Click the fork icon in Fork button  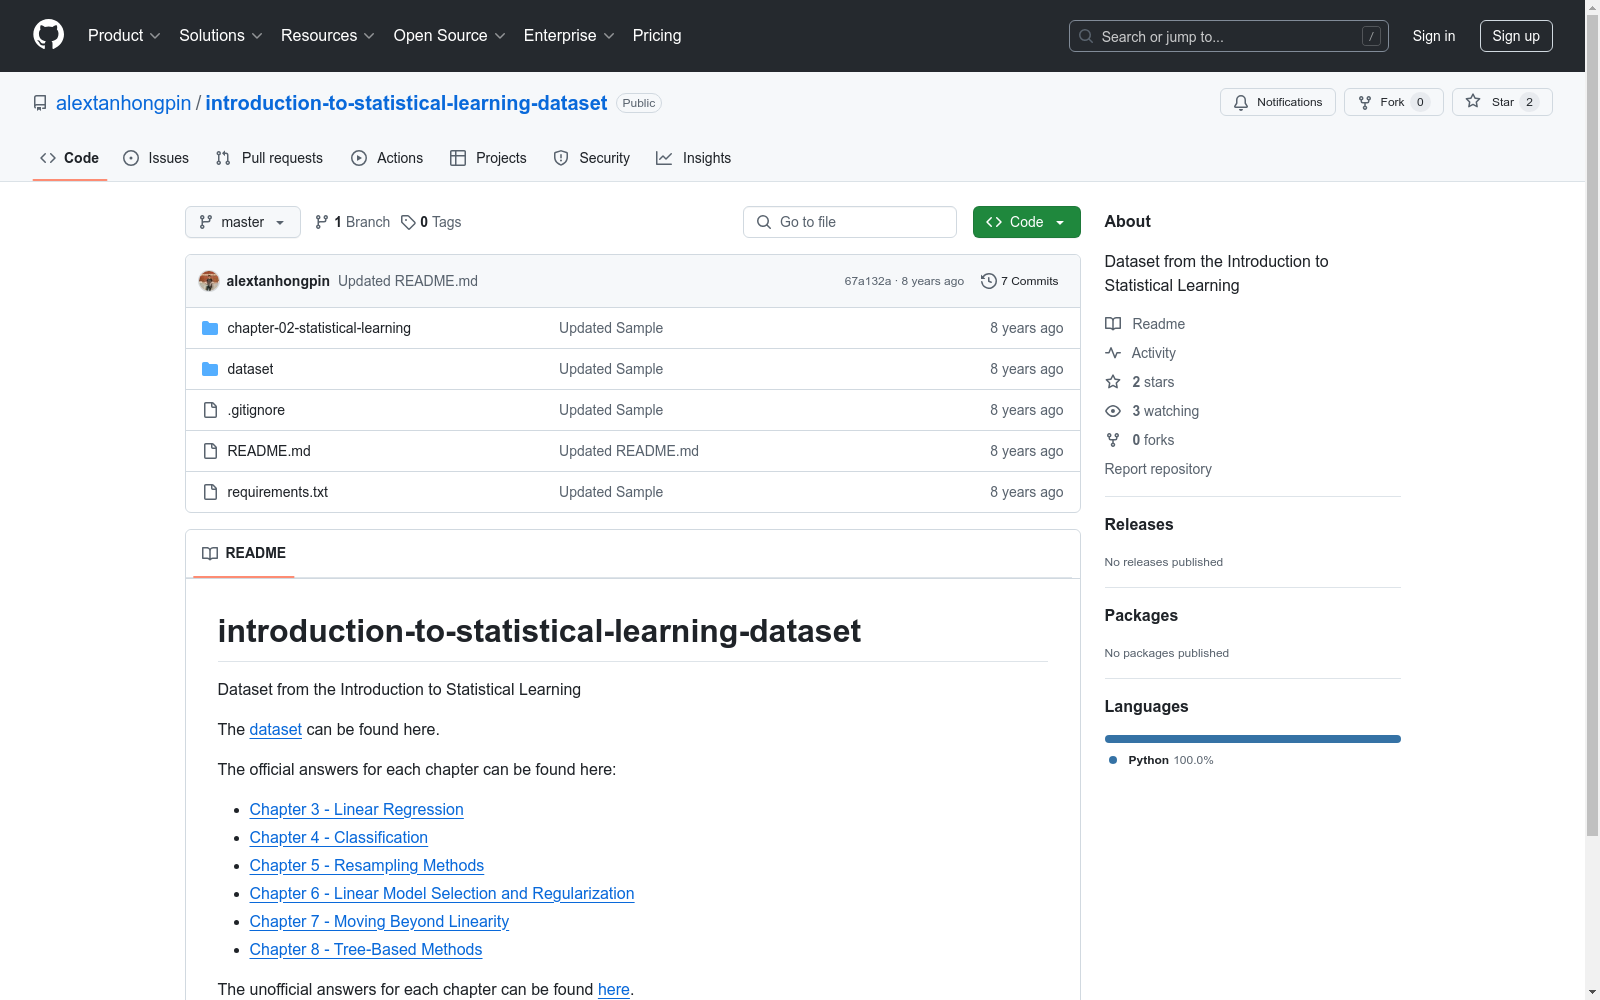(x=1365, y=102)
